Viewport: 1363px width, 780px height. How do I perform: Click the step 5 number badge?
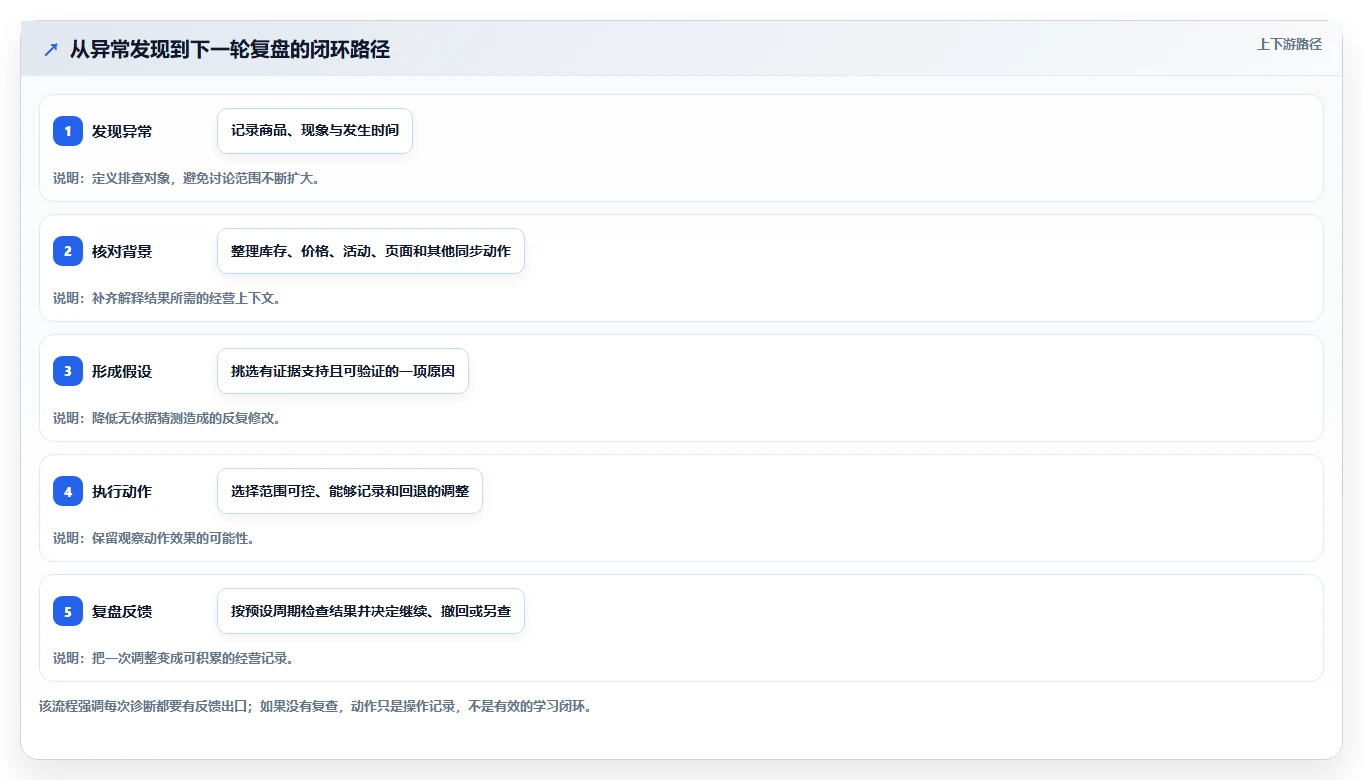(68, 611)
